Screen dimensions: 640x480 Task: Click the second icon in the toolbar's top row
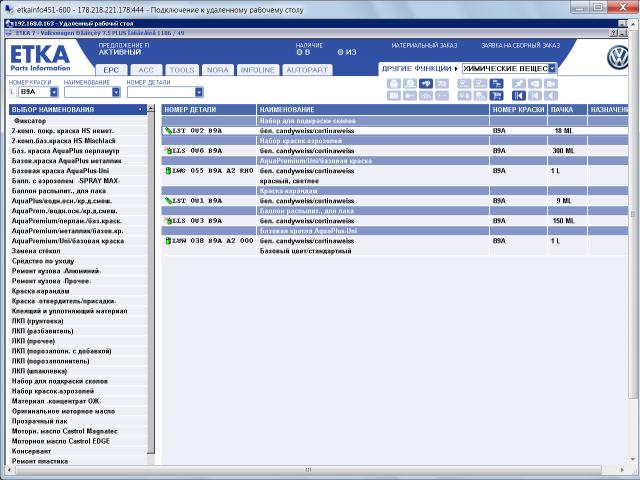click(x=410, y=84)
